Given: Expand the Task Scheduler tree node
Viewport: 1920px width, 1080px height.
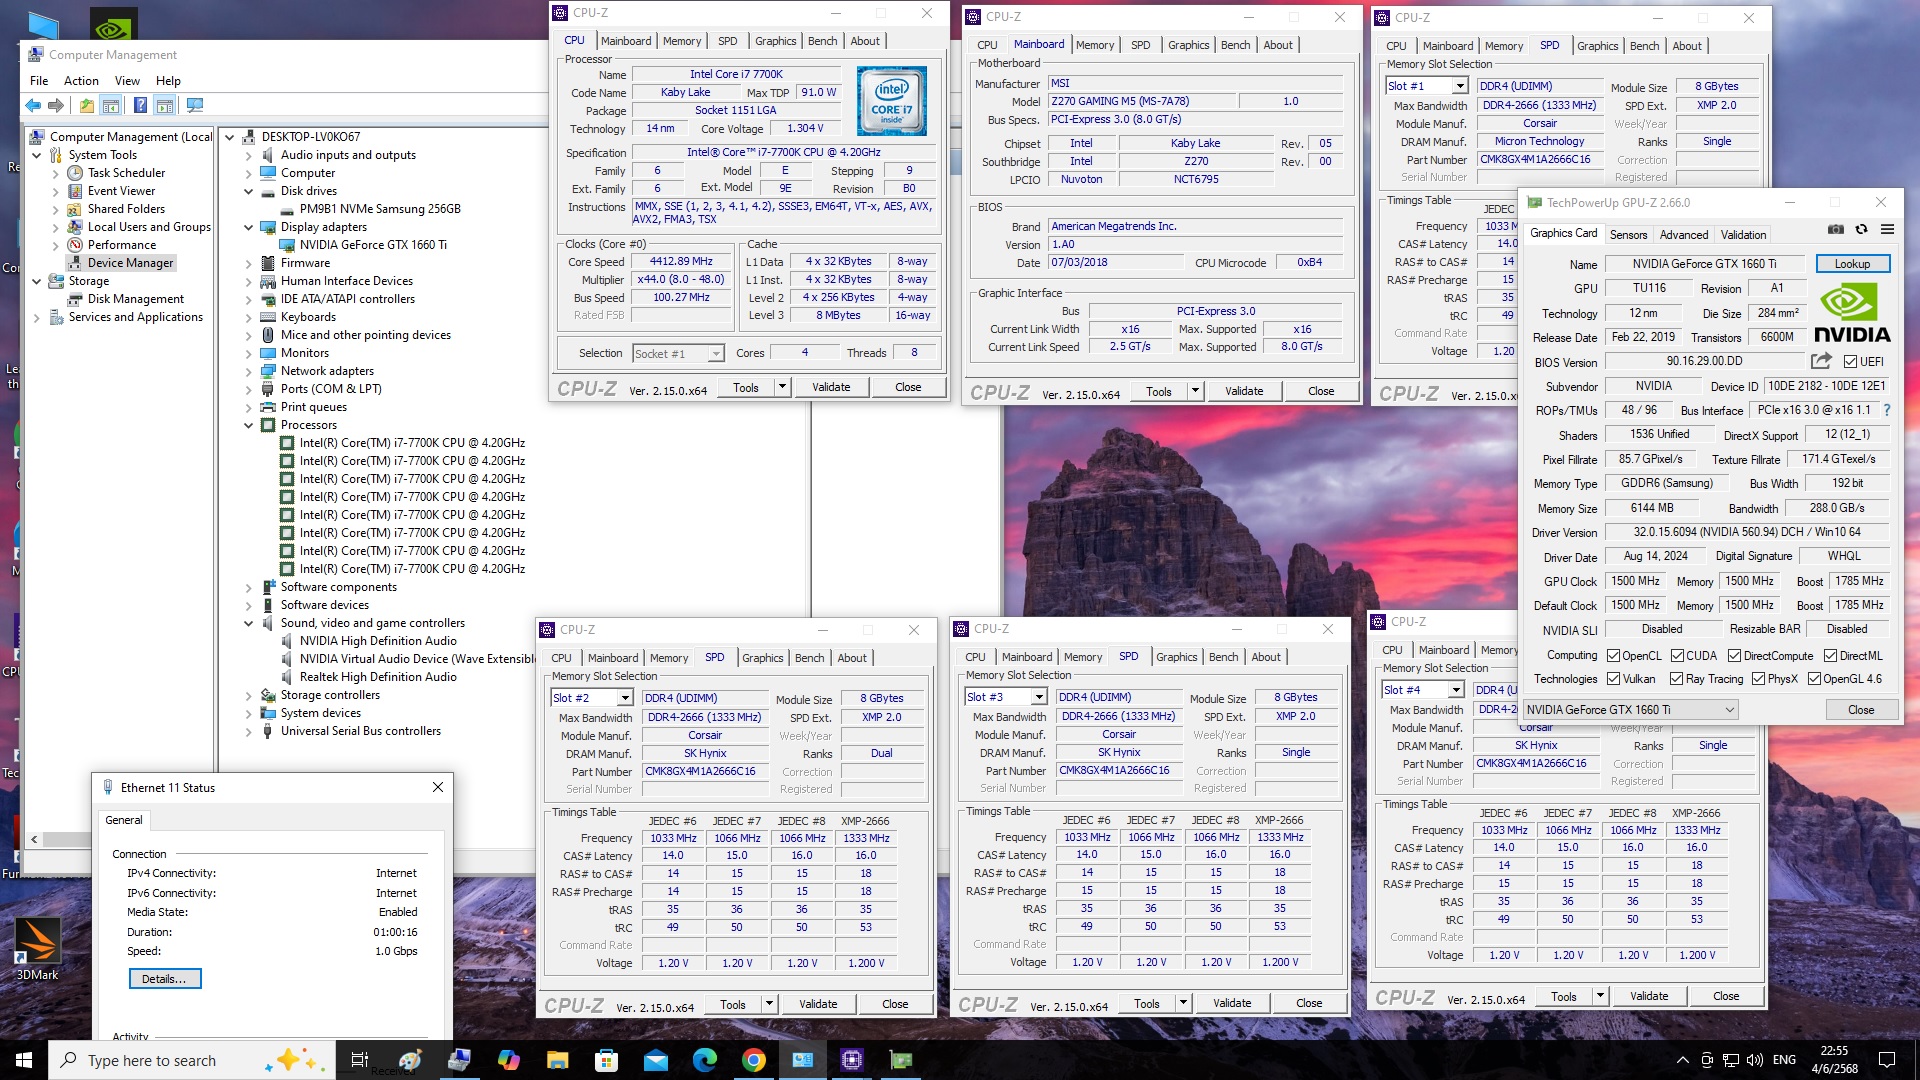Looking at the screenshot, I should coord(56,173).
